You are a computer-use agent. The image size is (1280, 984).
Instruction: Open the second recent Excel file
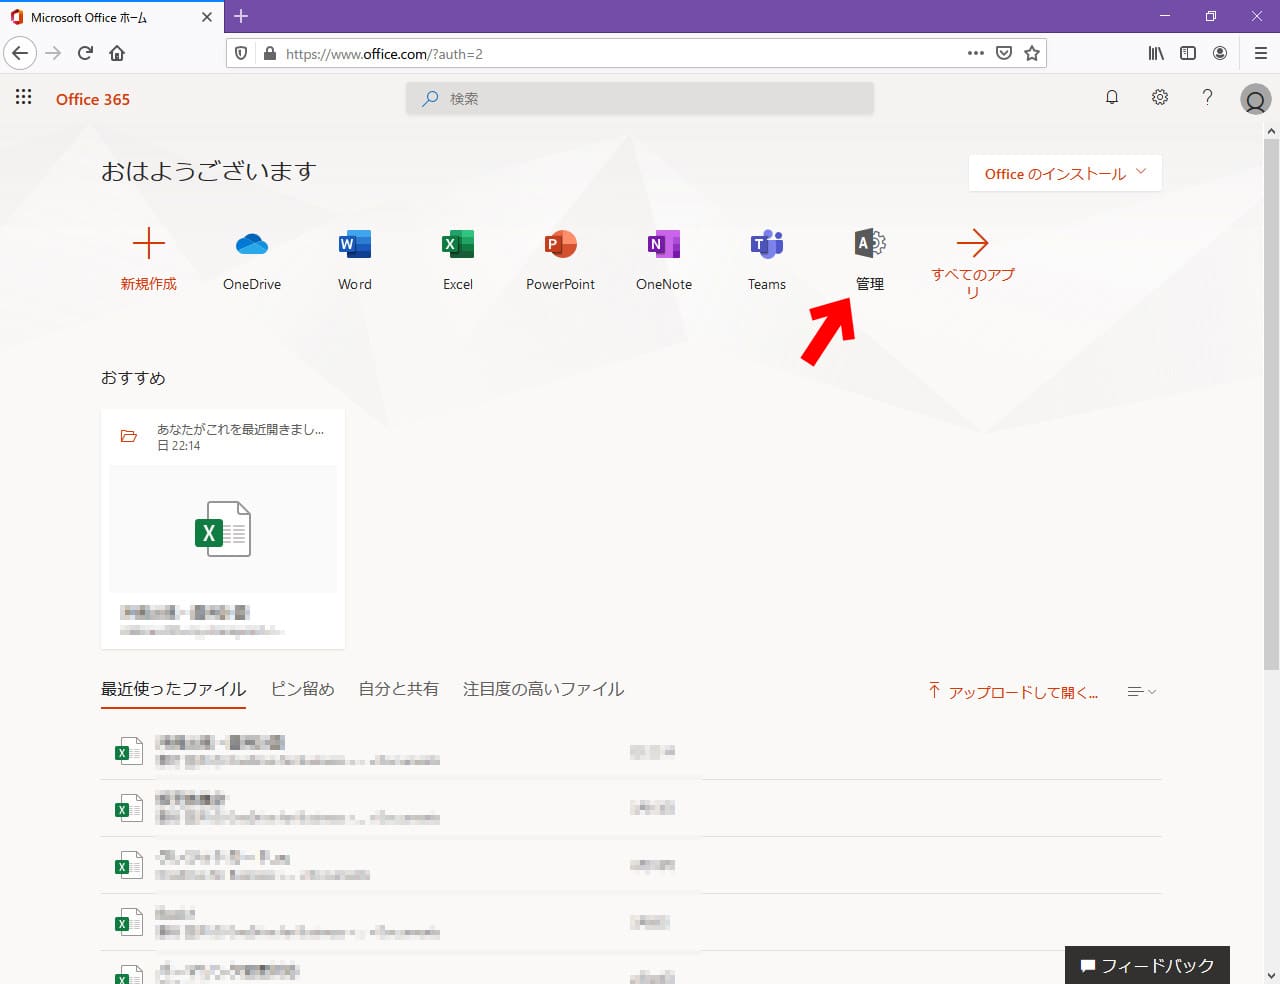[631, 808]
